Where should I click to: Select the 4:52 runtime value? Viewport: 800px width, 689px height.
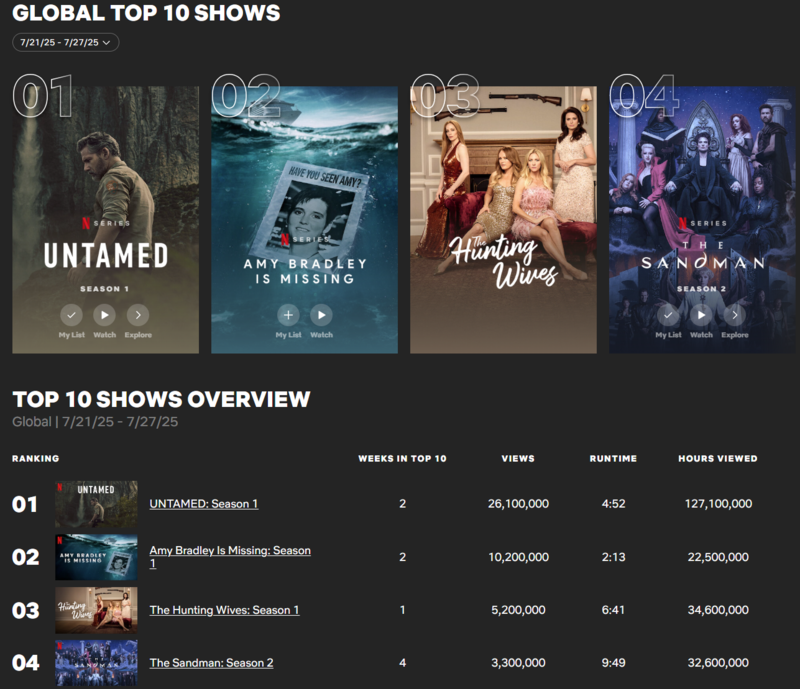pos(613,504)
